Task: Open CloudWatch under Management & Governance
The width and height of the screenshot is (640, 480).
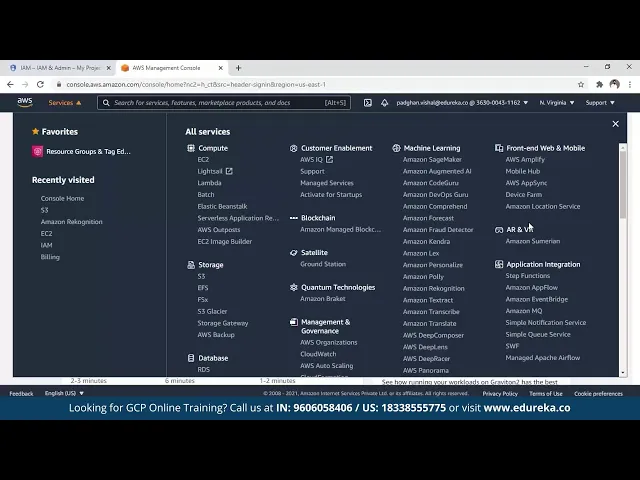Action: (318, 354)
